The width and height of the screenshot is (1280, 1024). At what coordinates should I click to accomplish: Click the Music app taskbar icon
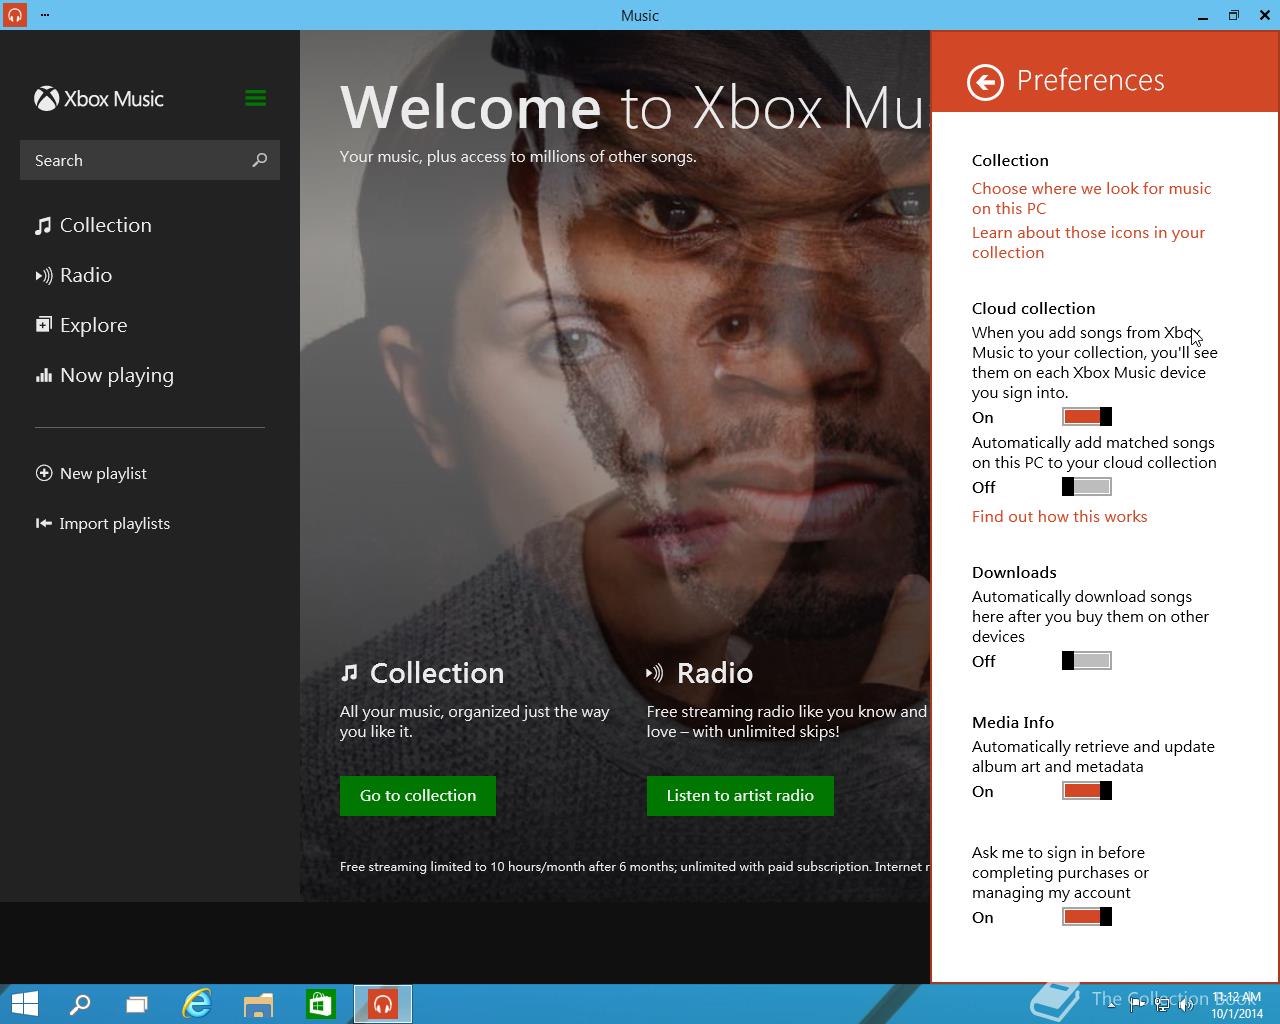click(x=382, y=1004)
